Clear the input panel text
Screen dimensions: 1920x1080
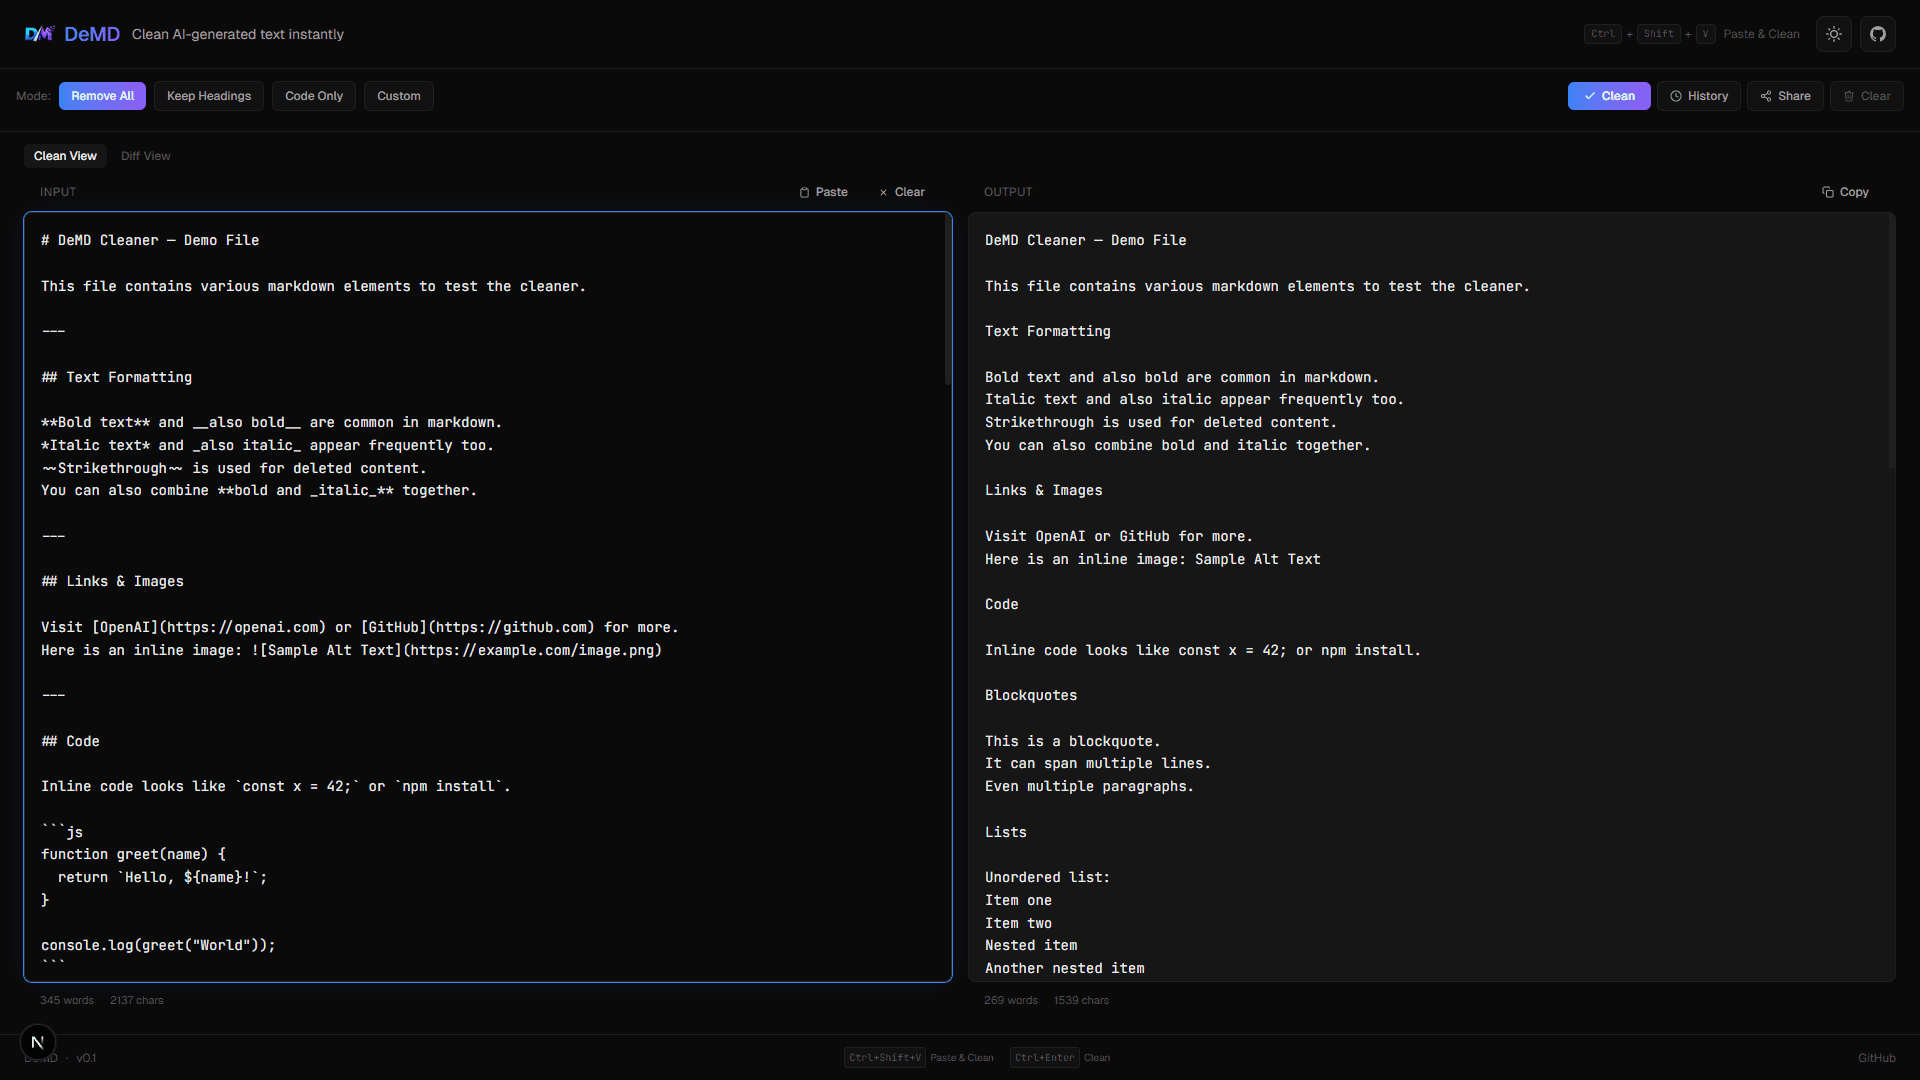coord(902,192)
